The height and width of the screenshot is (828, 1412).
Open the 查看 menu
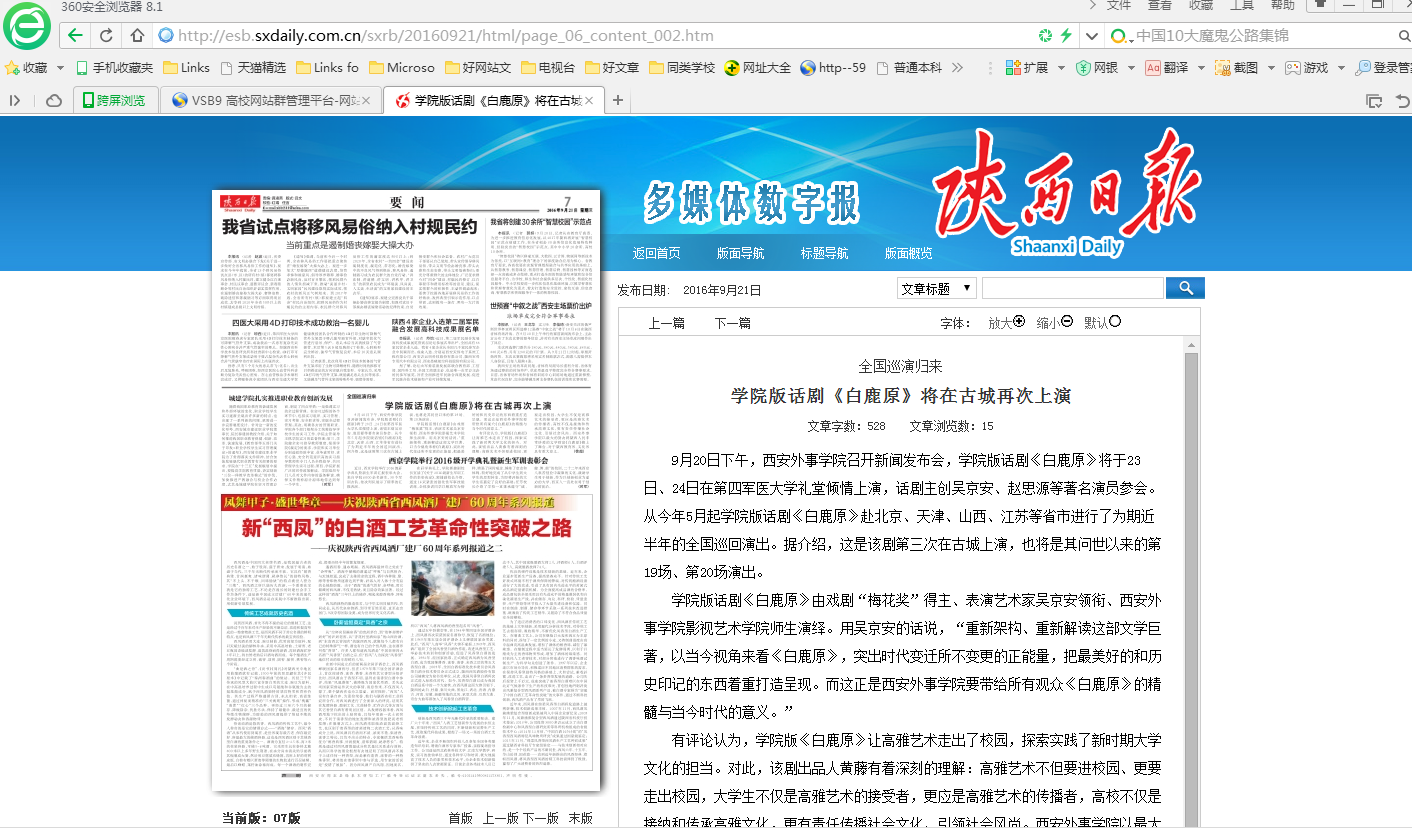pos(1160,5)
